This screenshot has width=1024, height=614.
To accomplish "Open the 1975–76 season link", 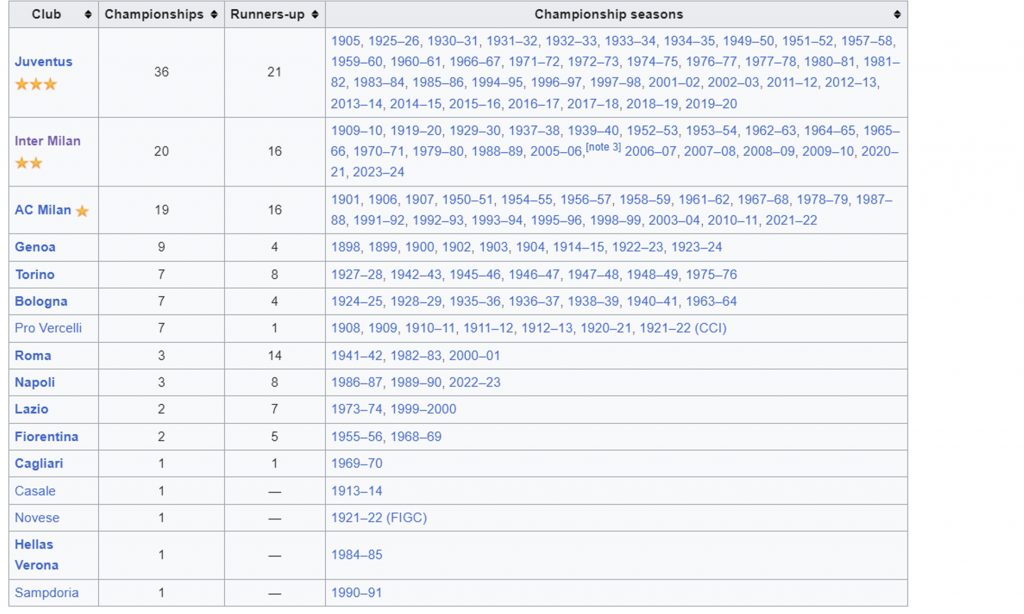I will coord(711,274).
